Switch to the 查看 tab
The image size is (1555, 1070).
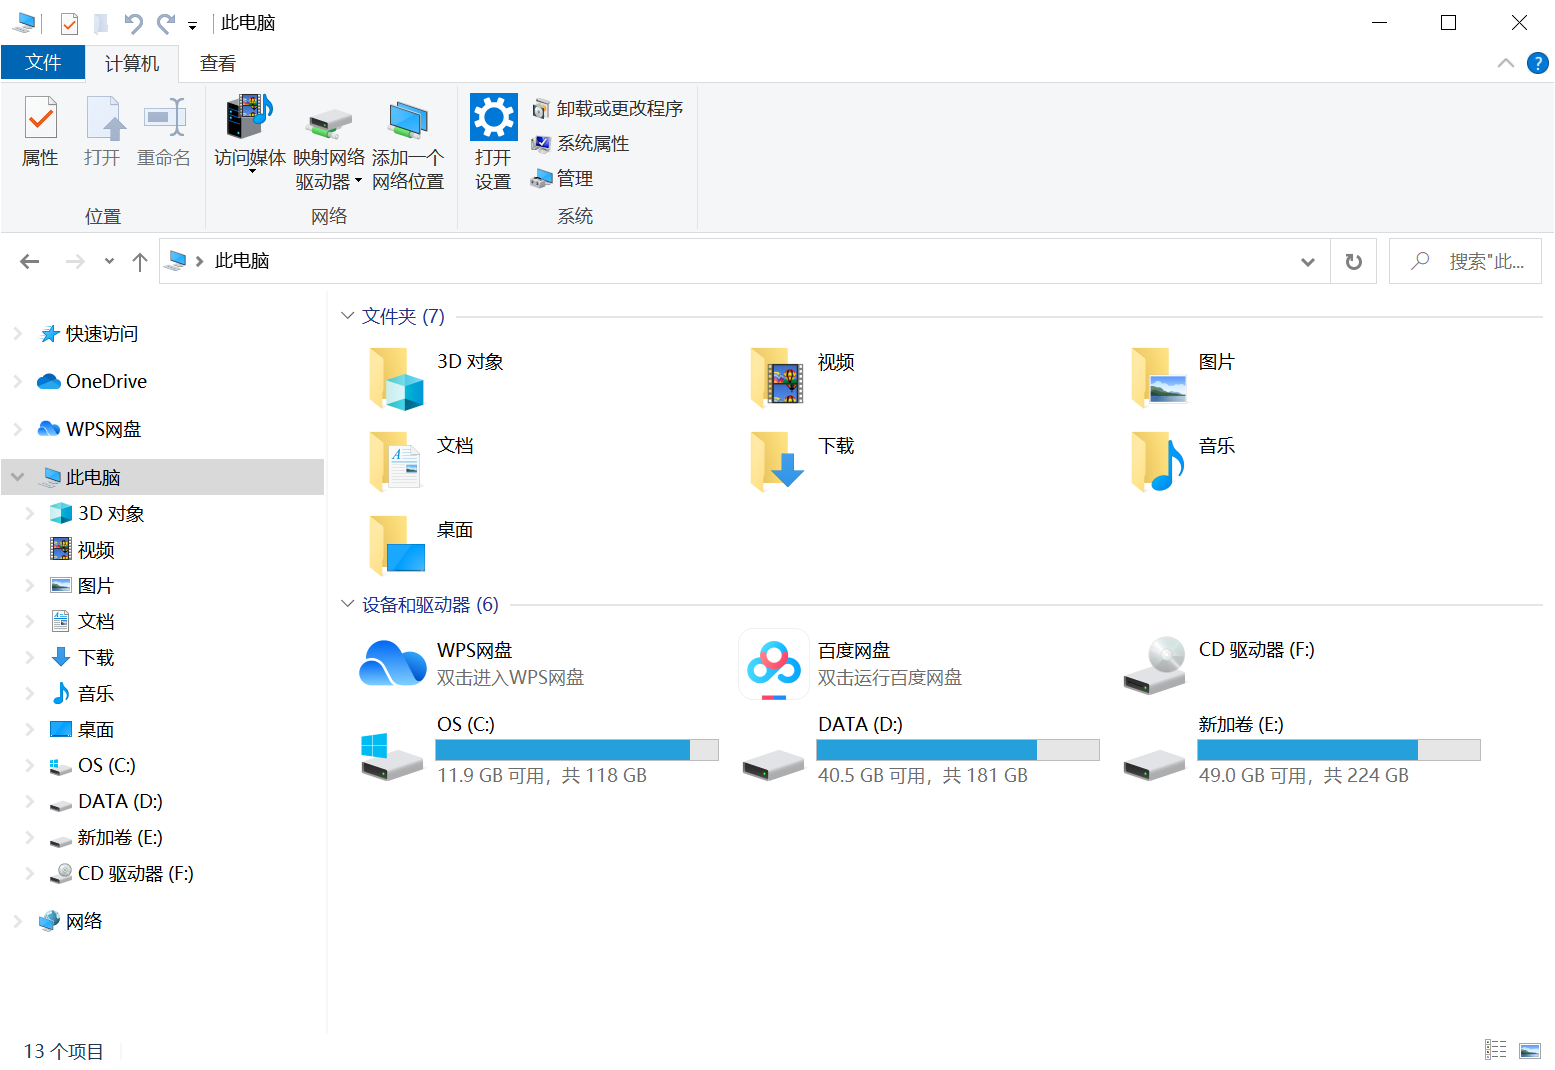click(217, 63)
